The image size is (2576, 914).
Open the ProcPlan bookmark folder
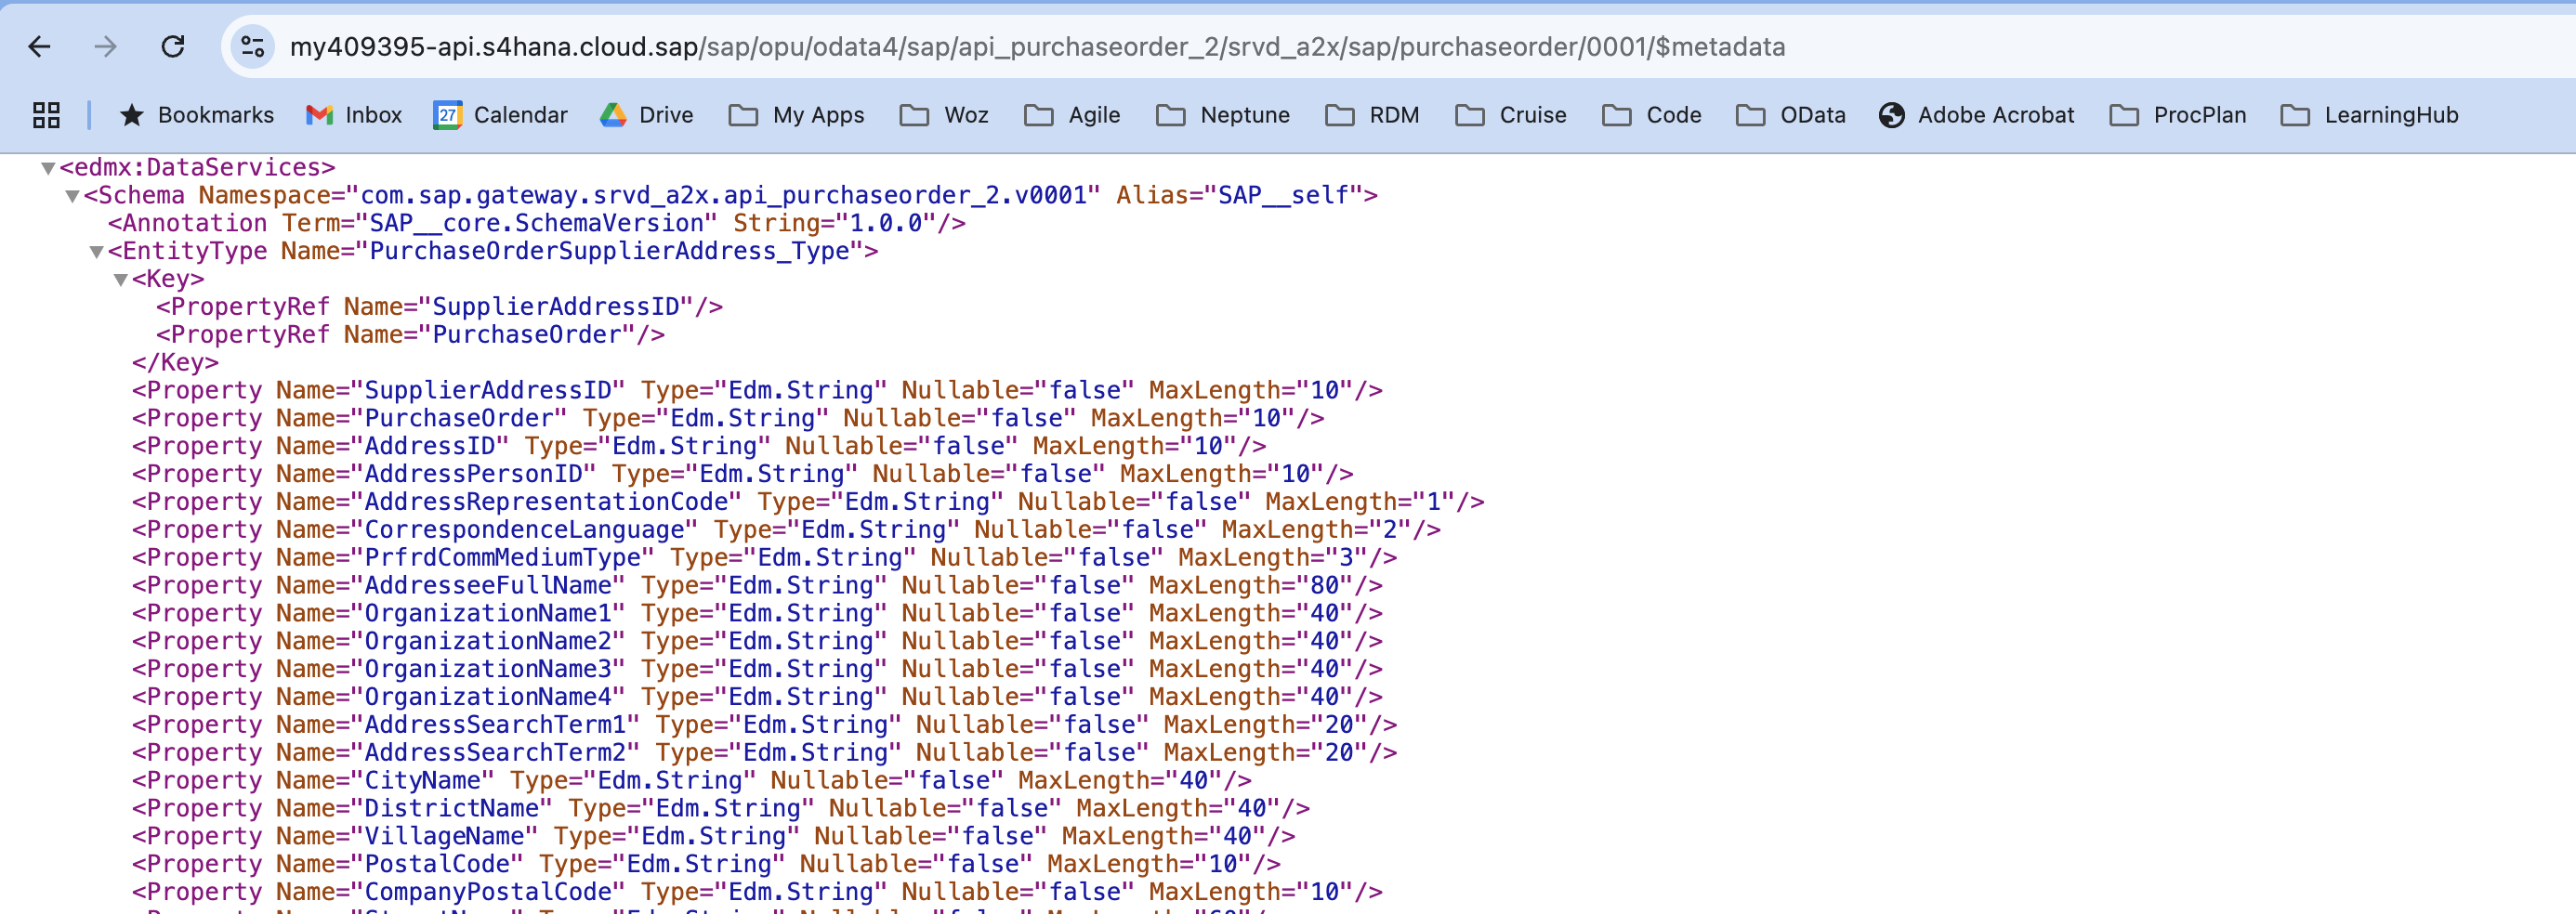tap(2177, 115)
